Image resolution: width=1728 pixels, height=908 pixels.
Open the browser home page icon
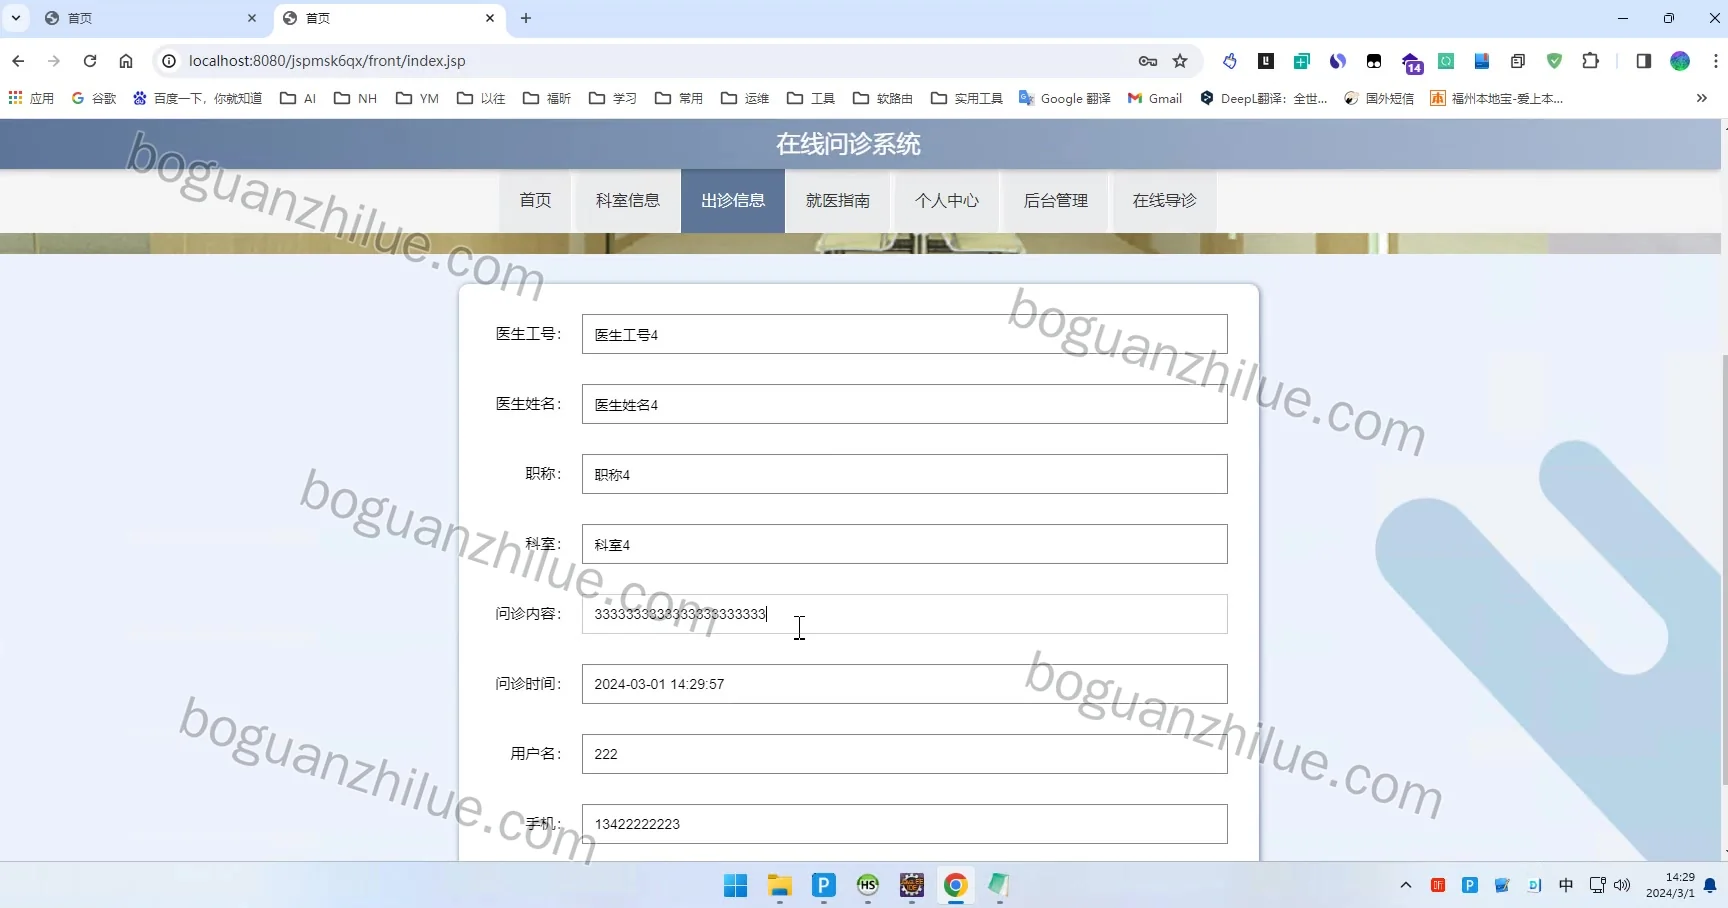[126, 61]
